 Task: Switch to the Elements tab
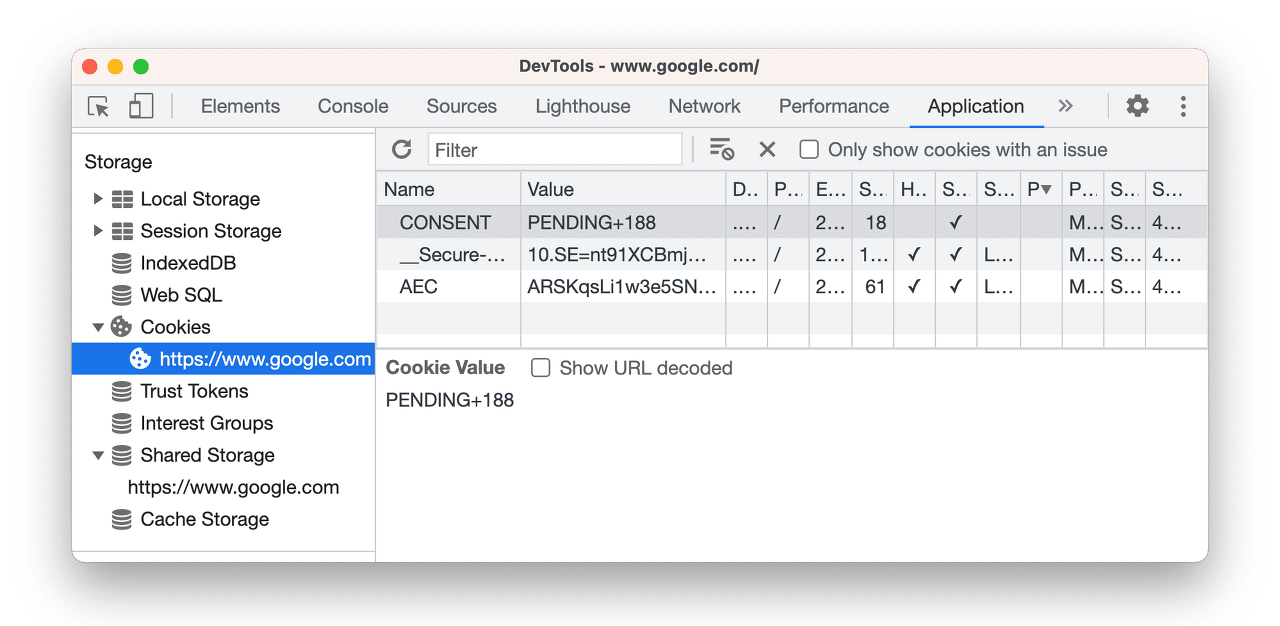[x=240, y=106]
